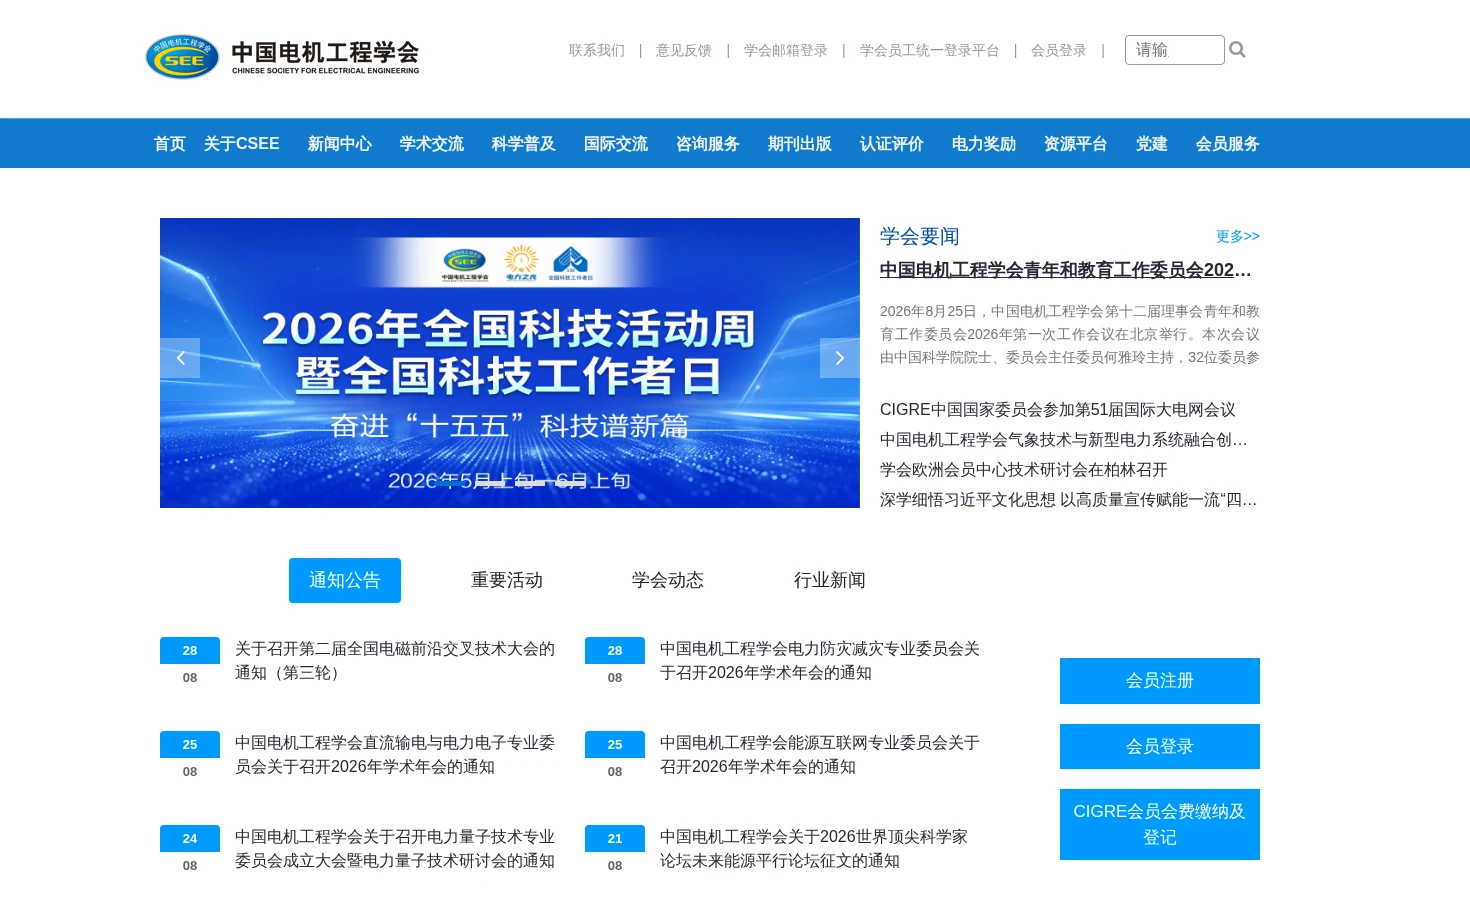This screenshot has width=1470, height=923.
Task: Switch to 行业新闻 tab
Action: (x=830, y=580)
